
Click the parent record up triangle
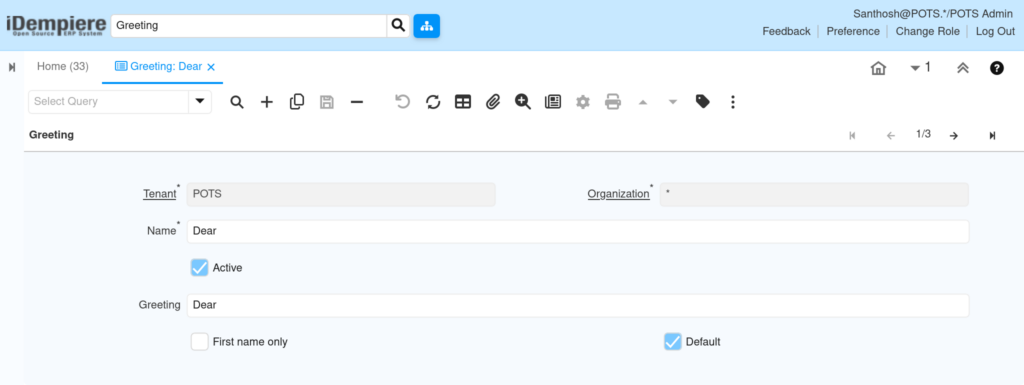643,102
